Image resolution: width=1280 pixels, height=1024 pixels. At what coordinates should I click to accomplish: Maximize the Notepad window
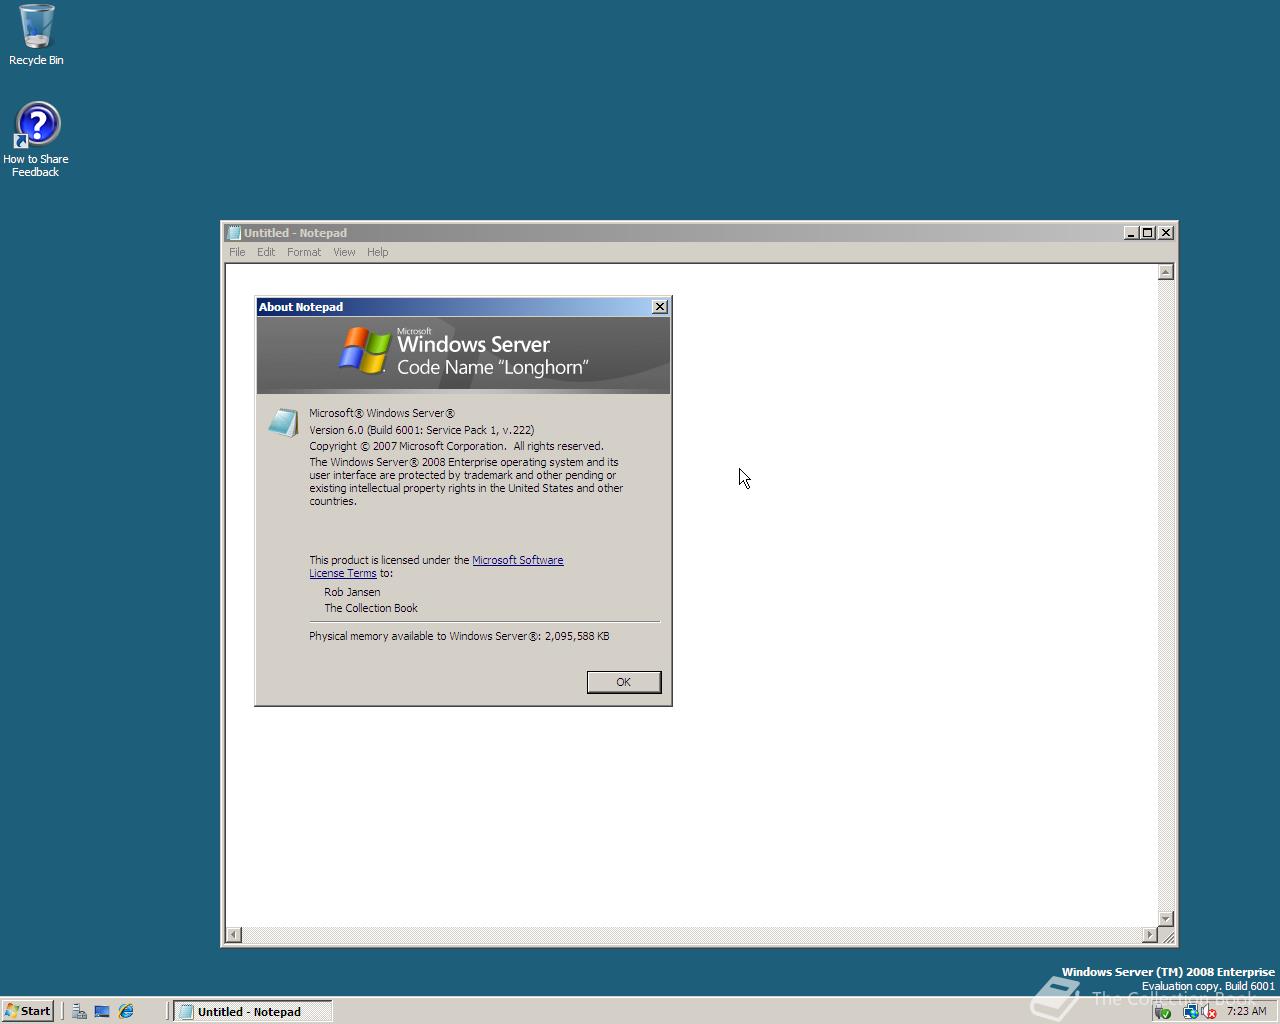pos(1148,233)
